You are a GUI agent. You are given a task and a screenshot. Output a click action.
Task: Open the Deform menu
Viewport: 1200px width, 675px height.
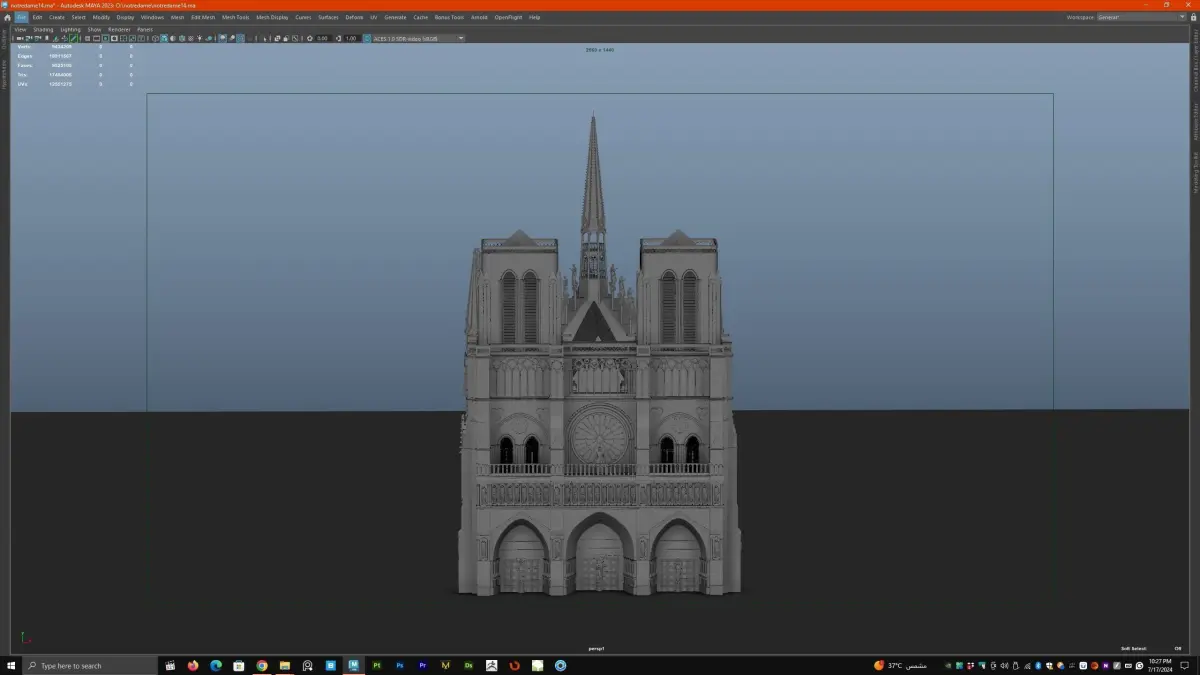click(x=354, y=17)
